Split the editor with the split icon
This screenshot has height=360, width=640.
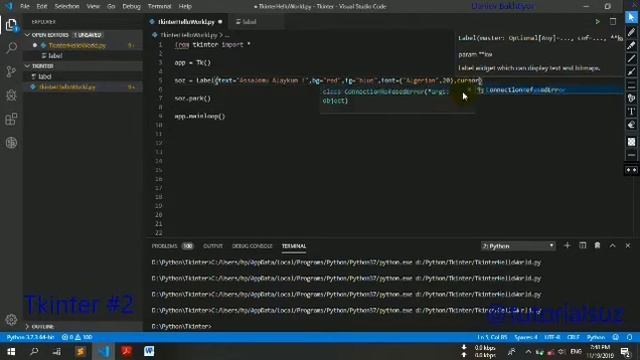(613, 22)
